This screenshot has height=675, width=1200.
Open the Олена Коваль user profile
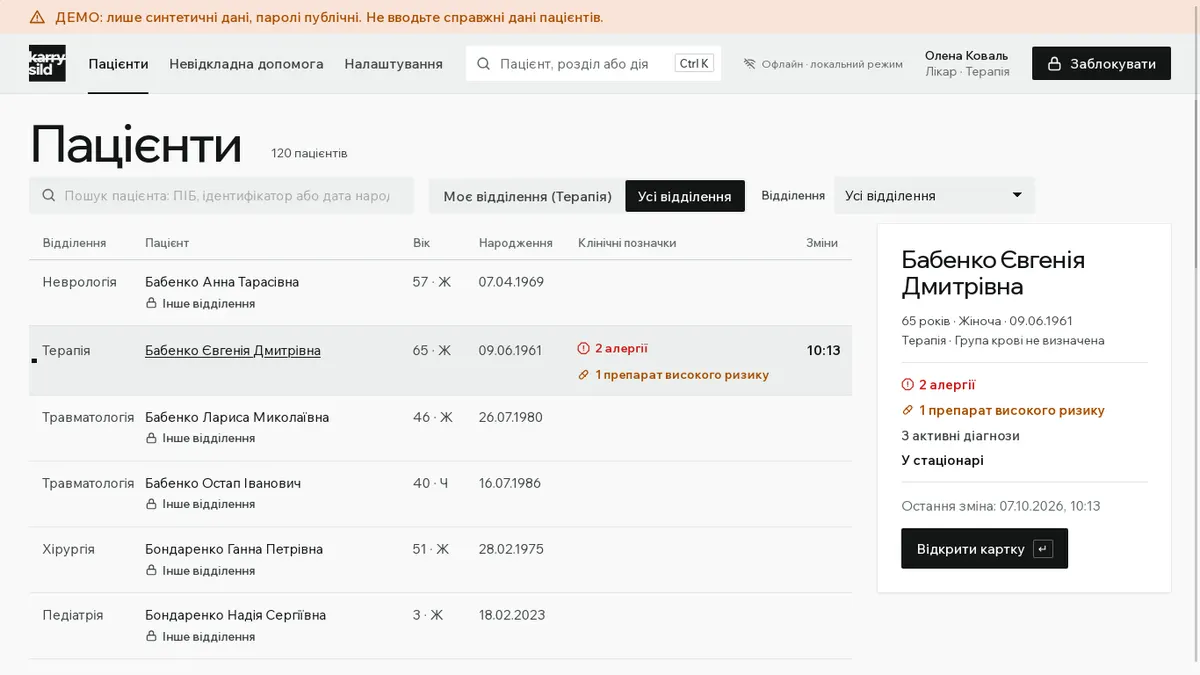(967, 64)
